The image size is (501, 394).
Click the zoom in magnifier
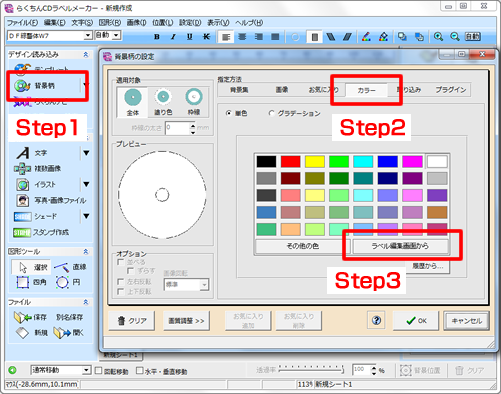click(438, 36)
